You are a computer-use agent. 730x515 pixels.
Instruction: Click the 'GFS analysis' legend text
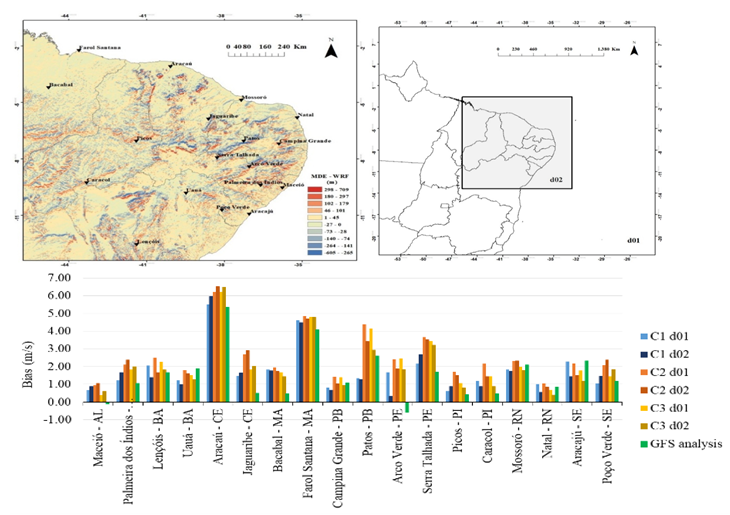(686, 444)
